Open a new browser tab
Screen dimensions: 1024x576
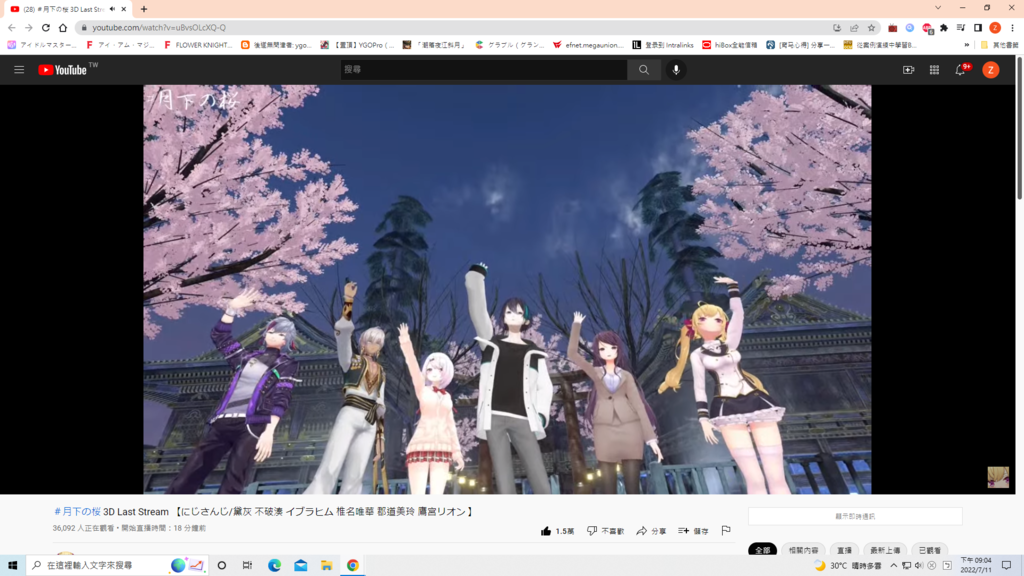(x=144, y=9)
